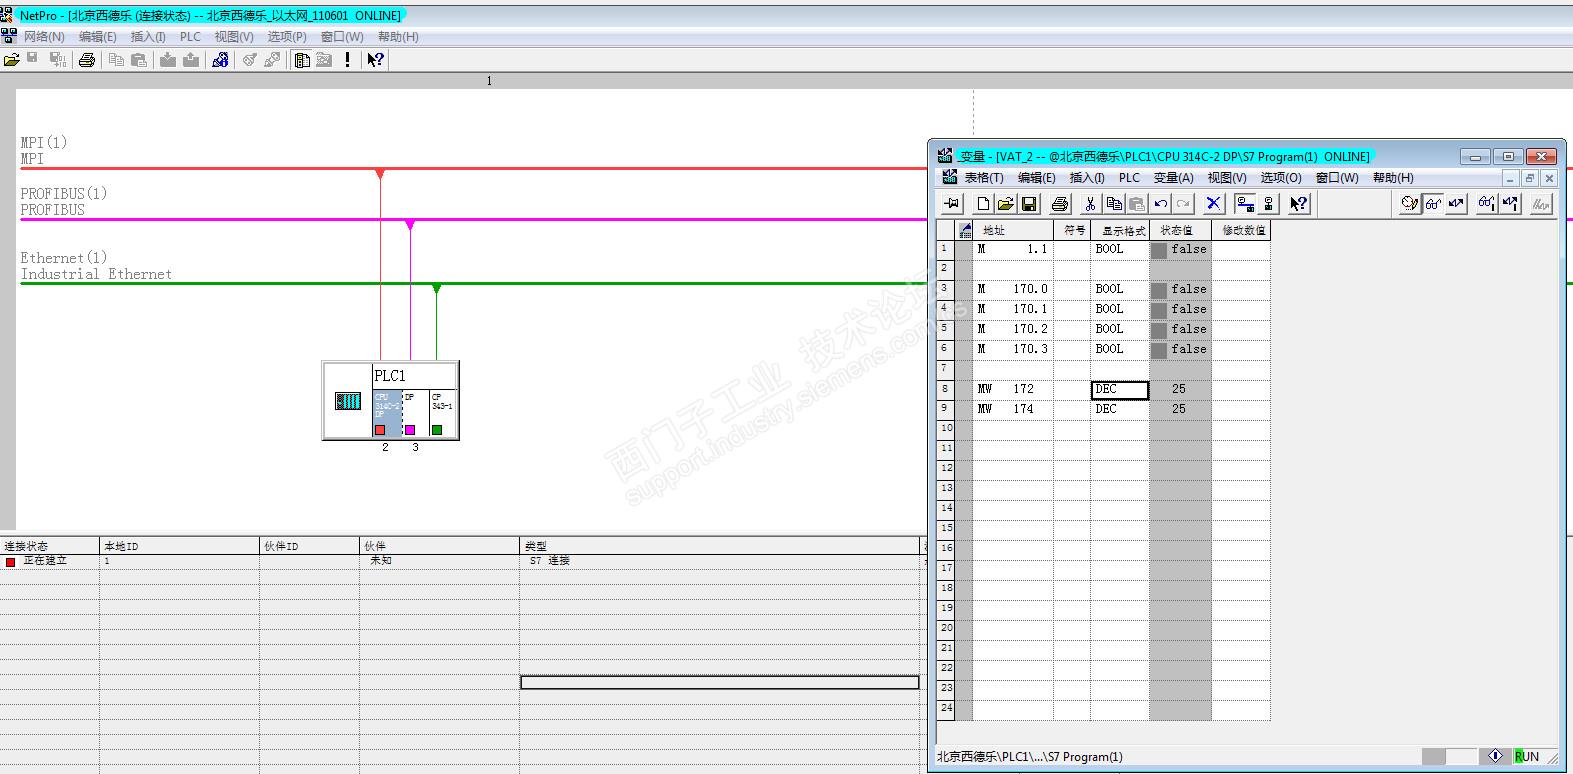The height and width of the screenshot is (774, 1573).
Task: Click the Print icon in NetPro toolbar
Action: coord(87,60)
